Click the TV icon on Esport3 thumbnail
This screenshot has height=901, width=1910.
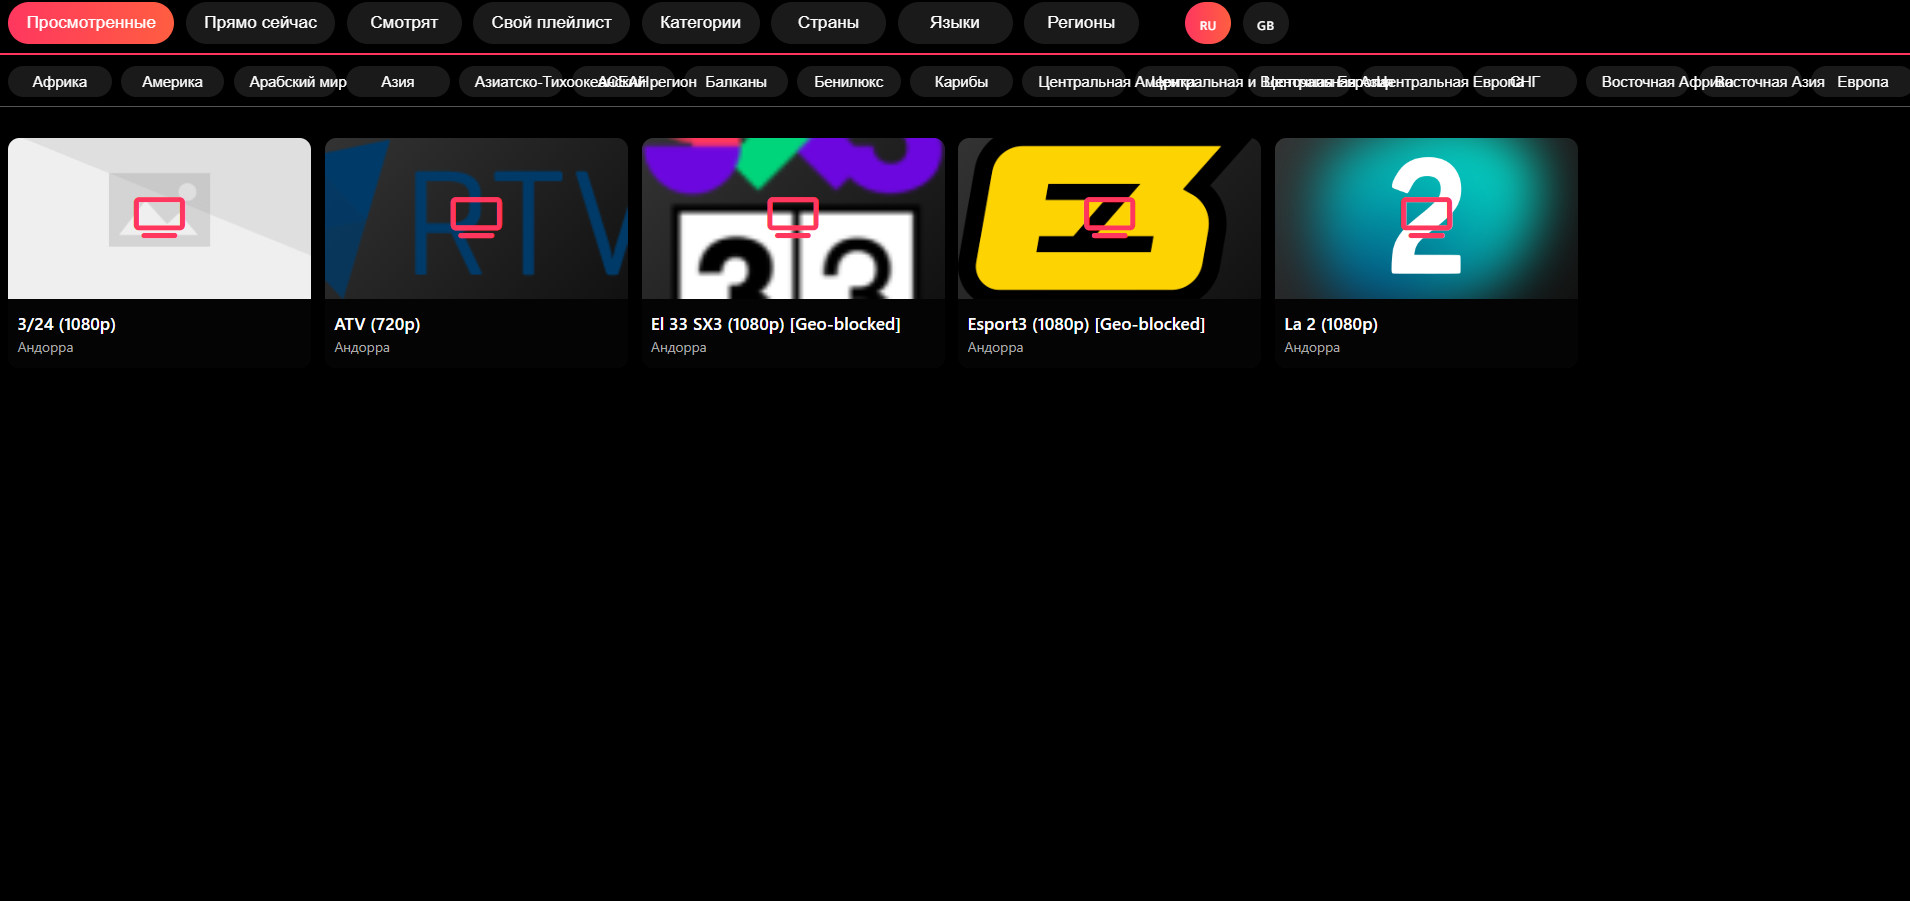1109,217
